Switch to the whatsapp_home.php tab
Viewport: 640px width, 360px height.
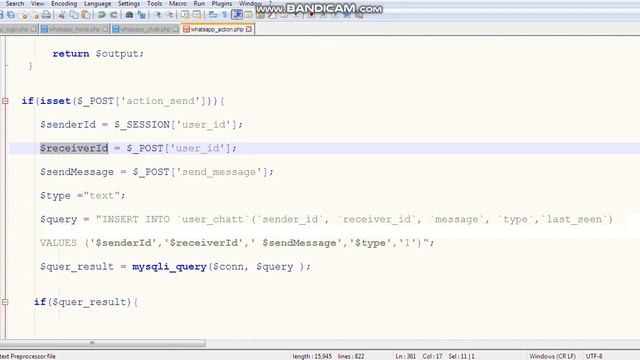(74, 29)
